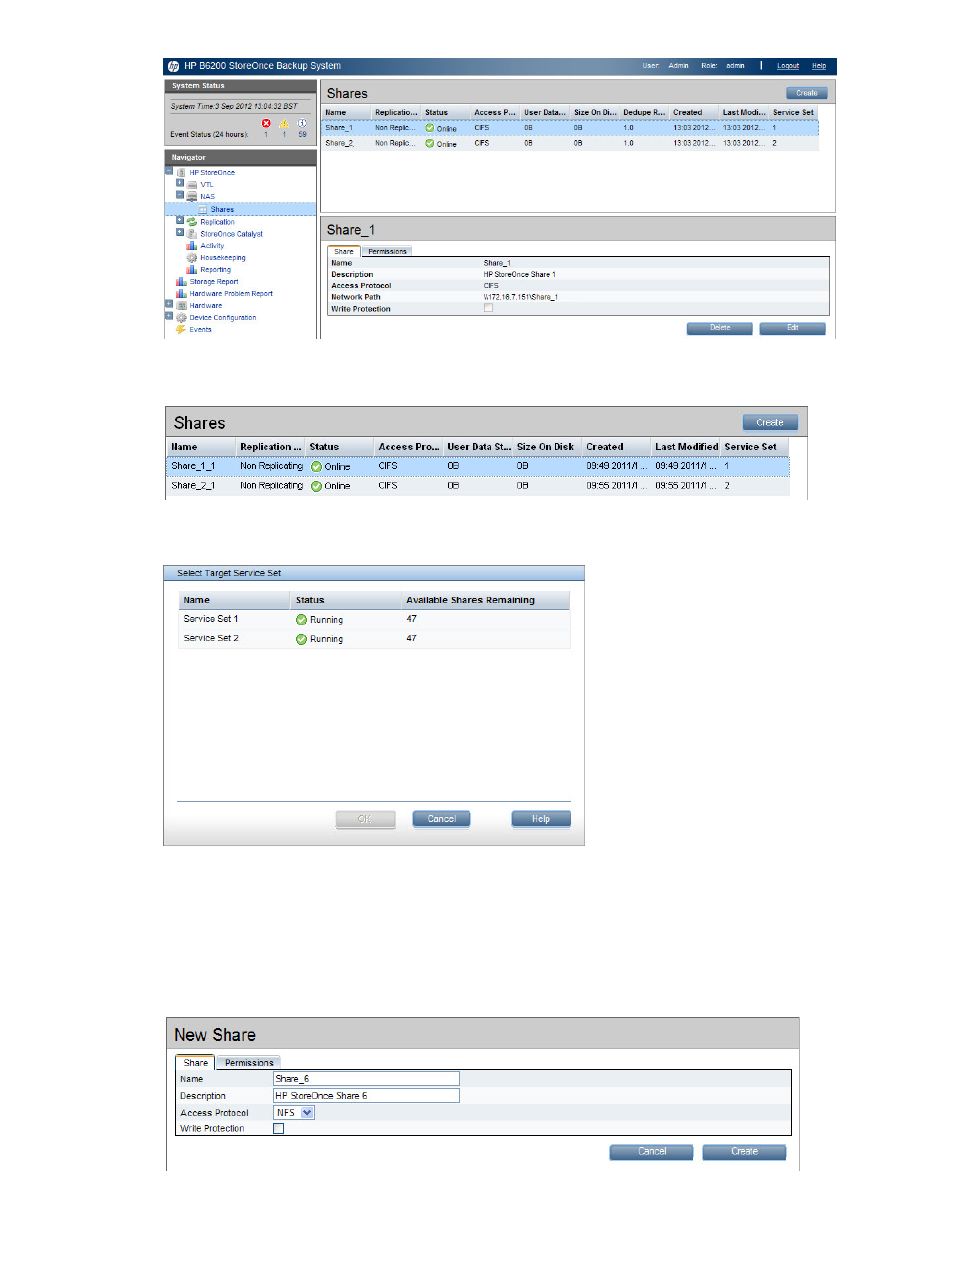954x1270 pixels.
Task: Enable Write Protection in Share_1 details
Action: tap(488, 308)
